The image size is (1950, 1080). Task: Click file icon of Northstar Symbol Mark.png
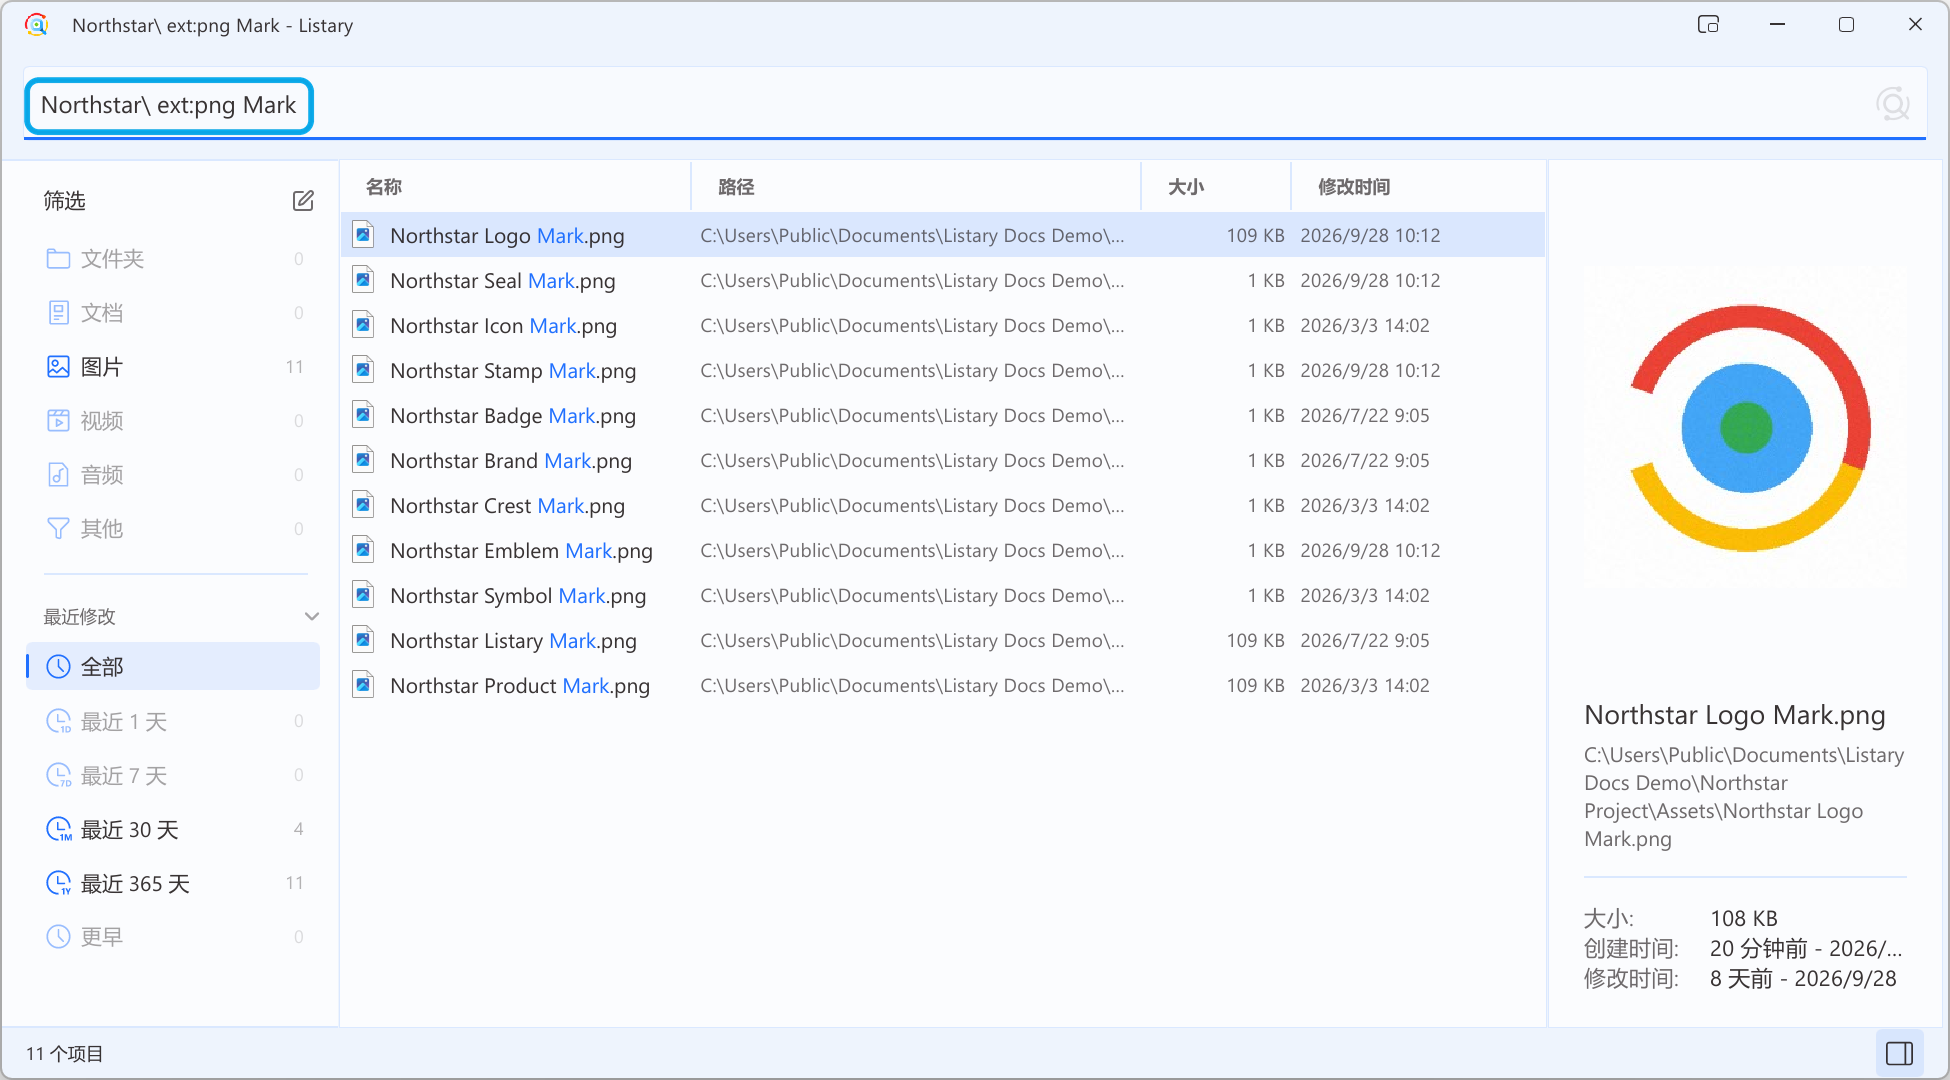(364, 595)
